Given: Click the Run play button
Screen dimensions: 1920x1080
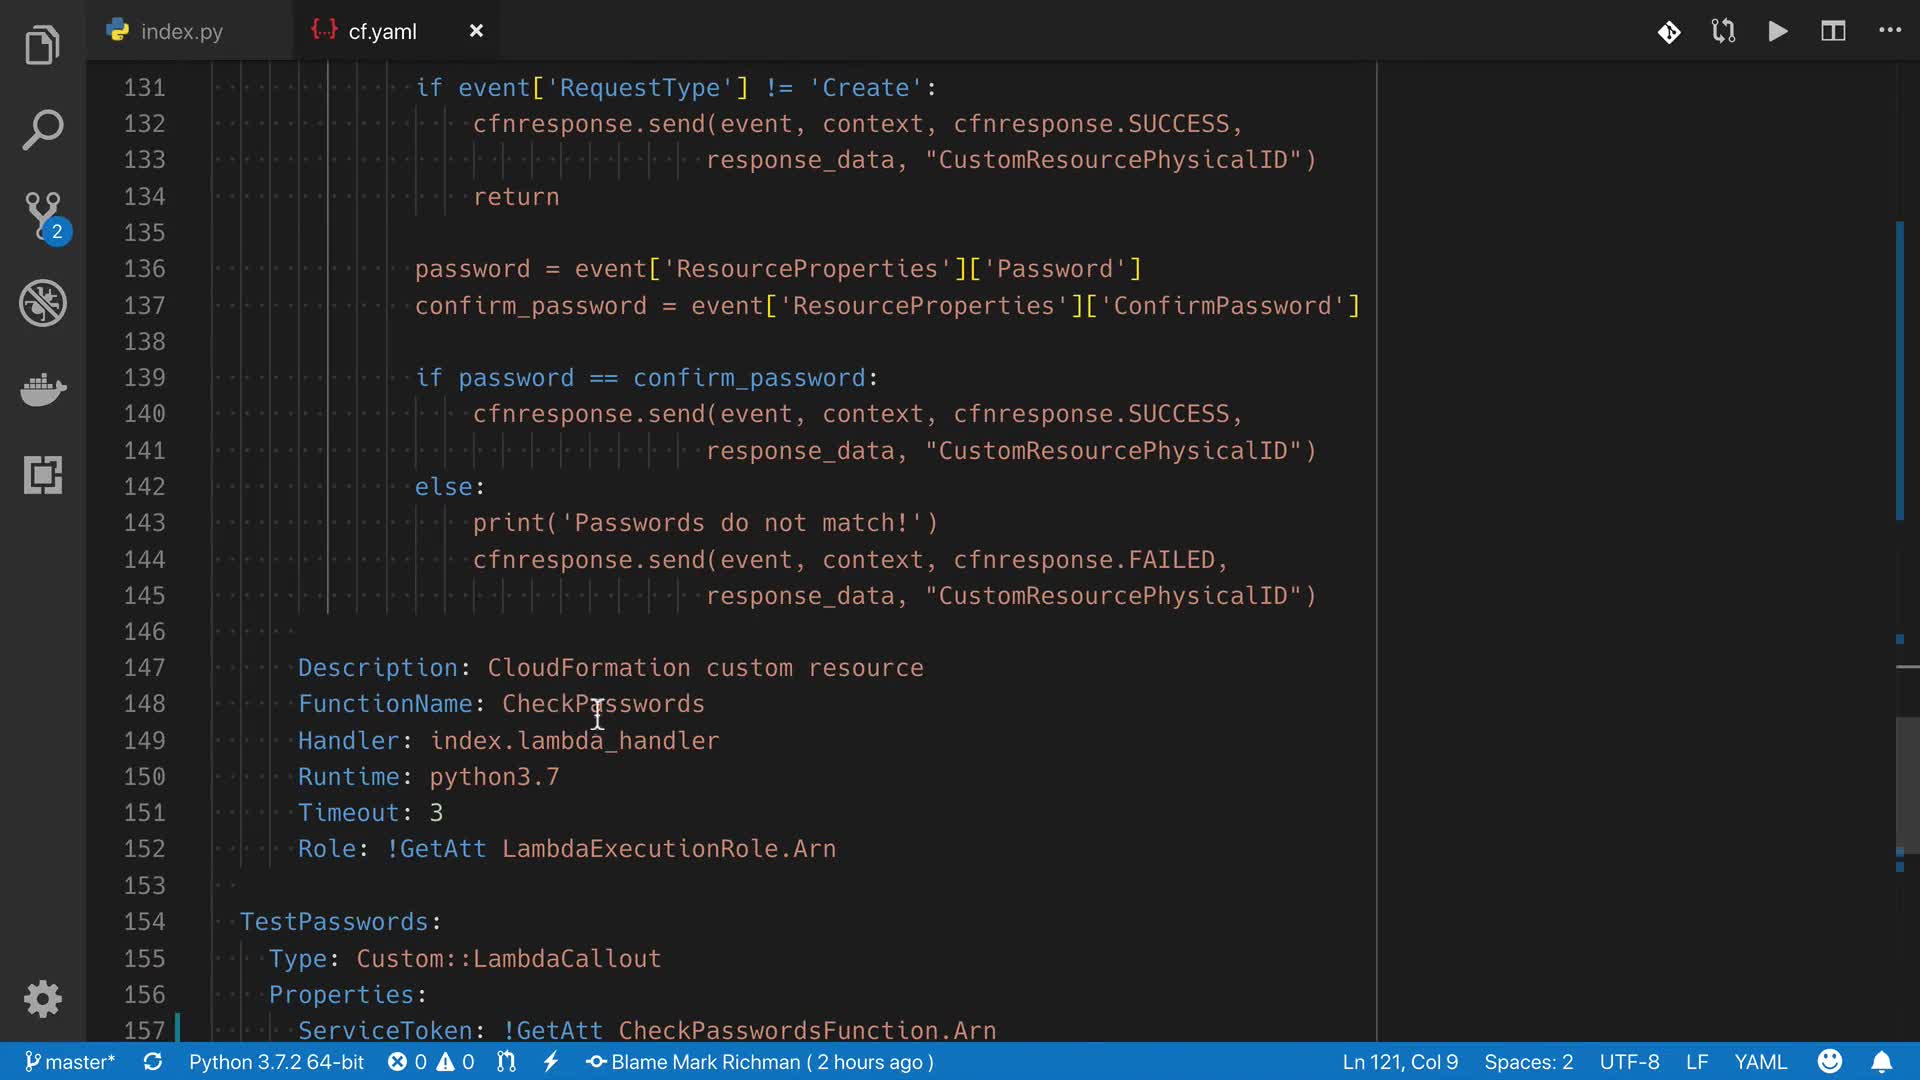Looking at the screenshot, I should [x=1778, y=31].
